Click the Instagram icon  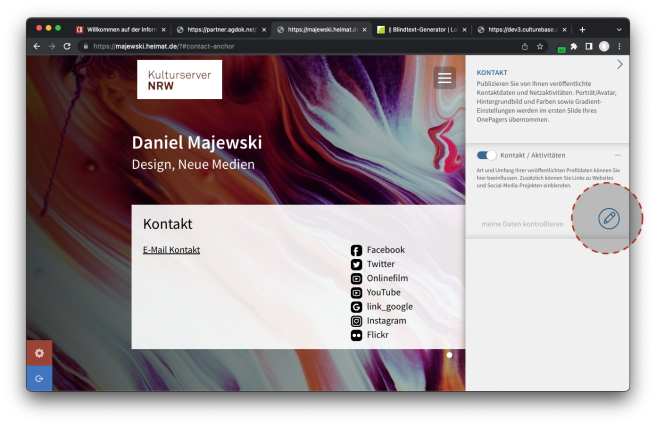(356, 321)
